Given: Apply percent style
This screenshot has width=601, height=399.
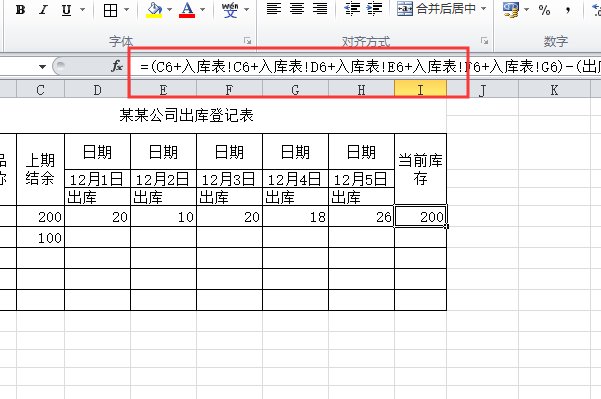Looking at the screenshot, I should [544, 10].
